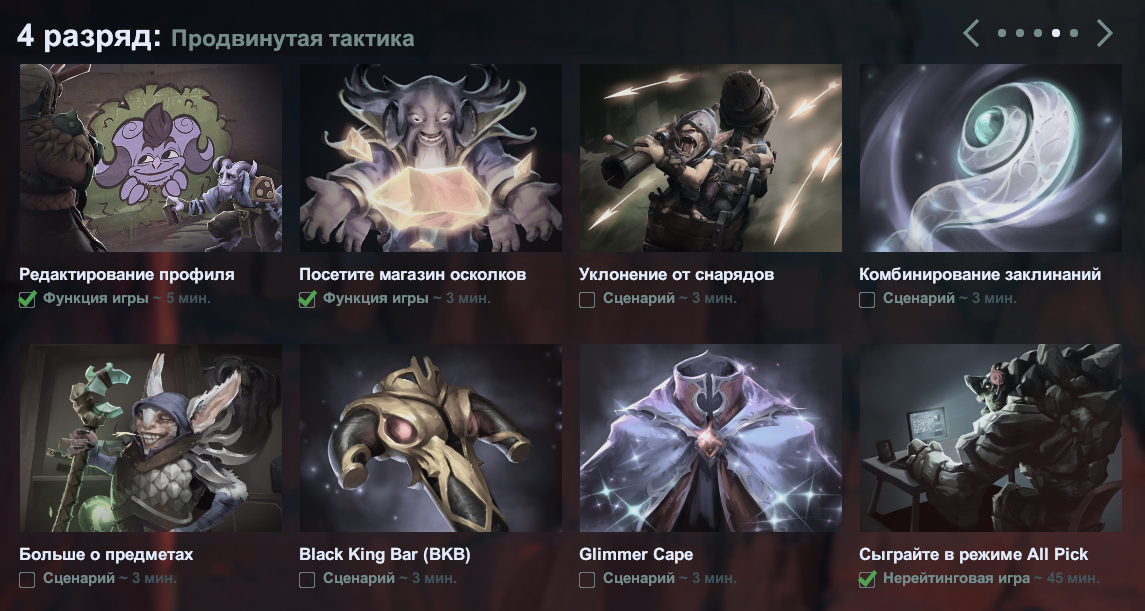1145x611 pixels.
Task: Open the Больше о предметах Meepo image
Action: click(150, 438)
